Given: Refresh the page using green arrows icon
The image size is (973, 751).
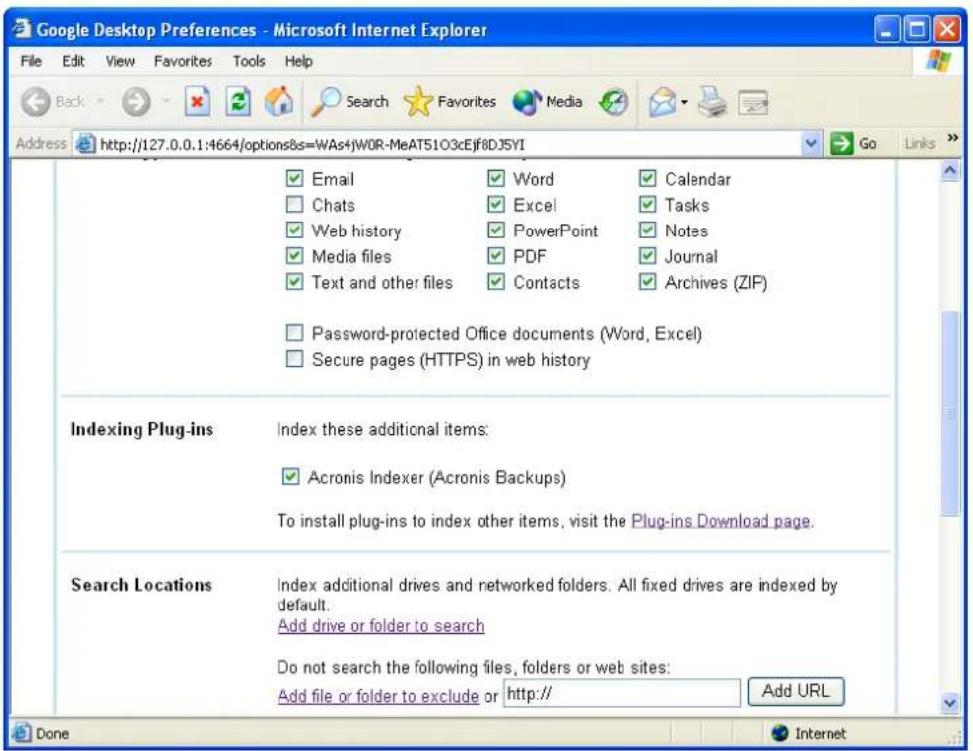Looking at the screenshot, I should (238, 101).
